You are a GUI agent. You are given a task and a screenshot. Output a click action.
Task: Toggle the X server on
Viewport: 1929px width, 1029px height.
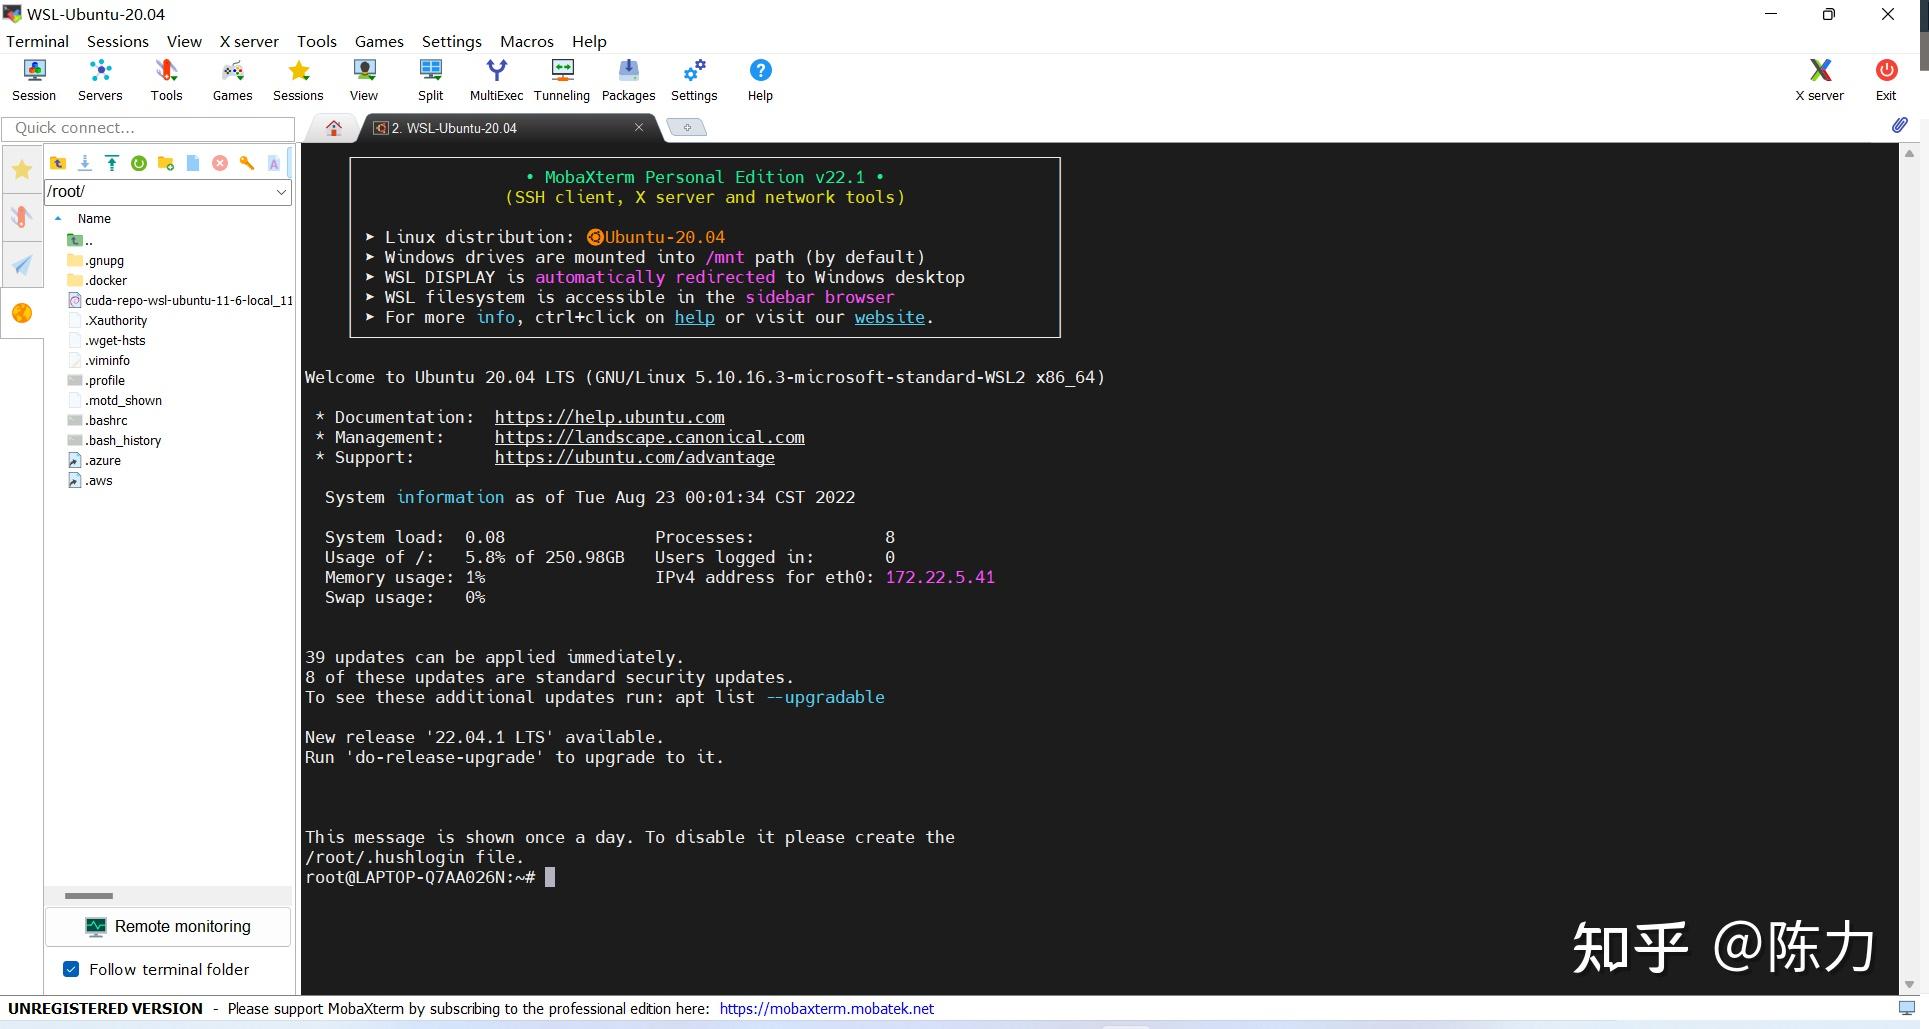click(x=1818, y=79)
